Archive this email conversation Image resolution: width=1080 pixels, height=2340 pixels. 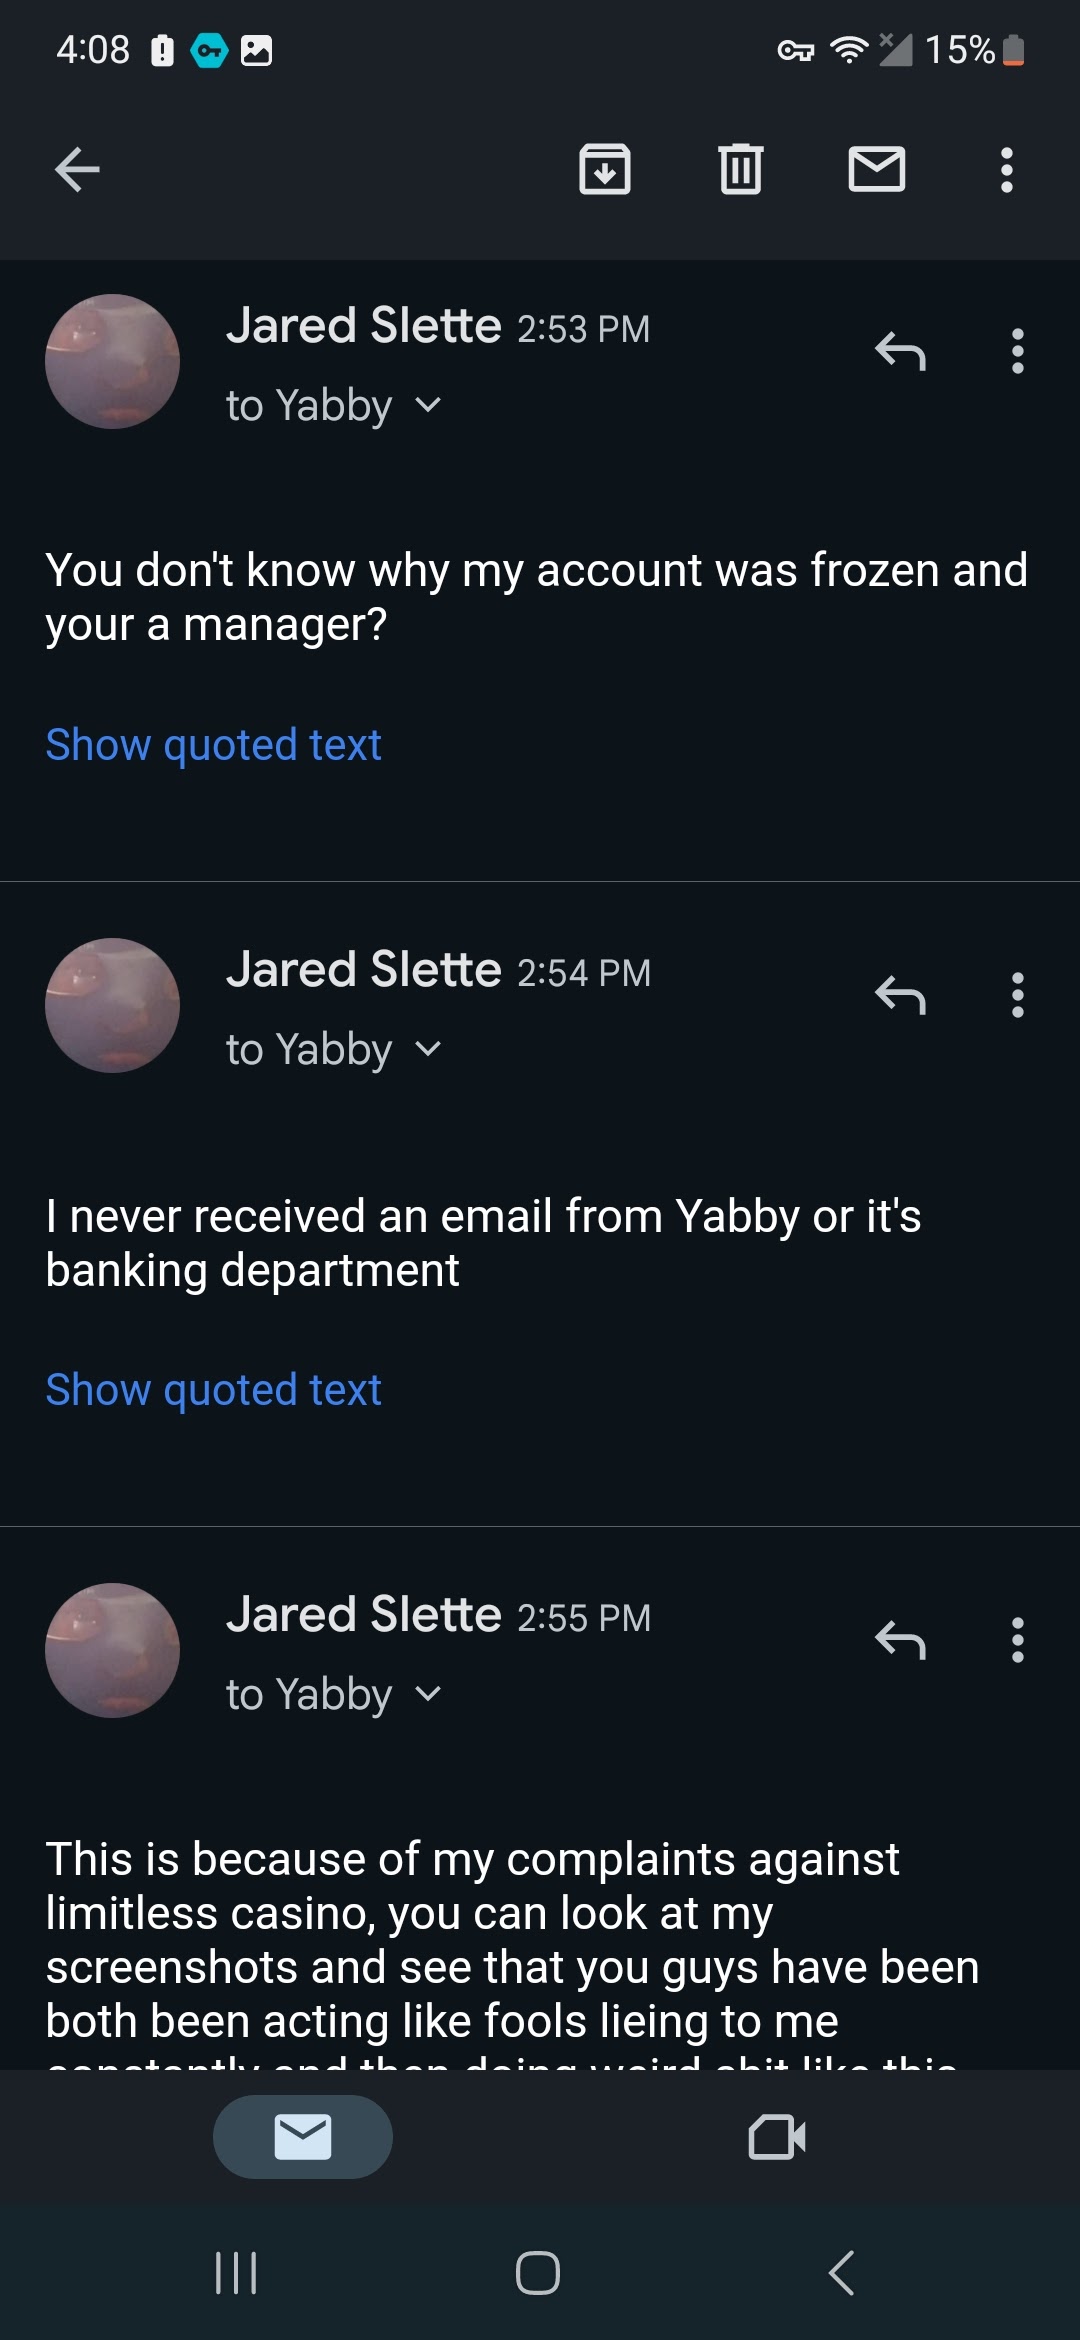point(605,169)
